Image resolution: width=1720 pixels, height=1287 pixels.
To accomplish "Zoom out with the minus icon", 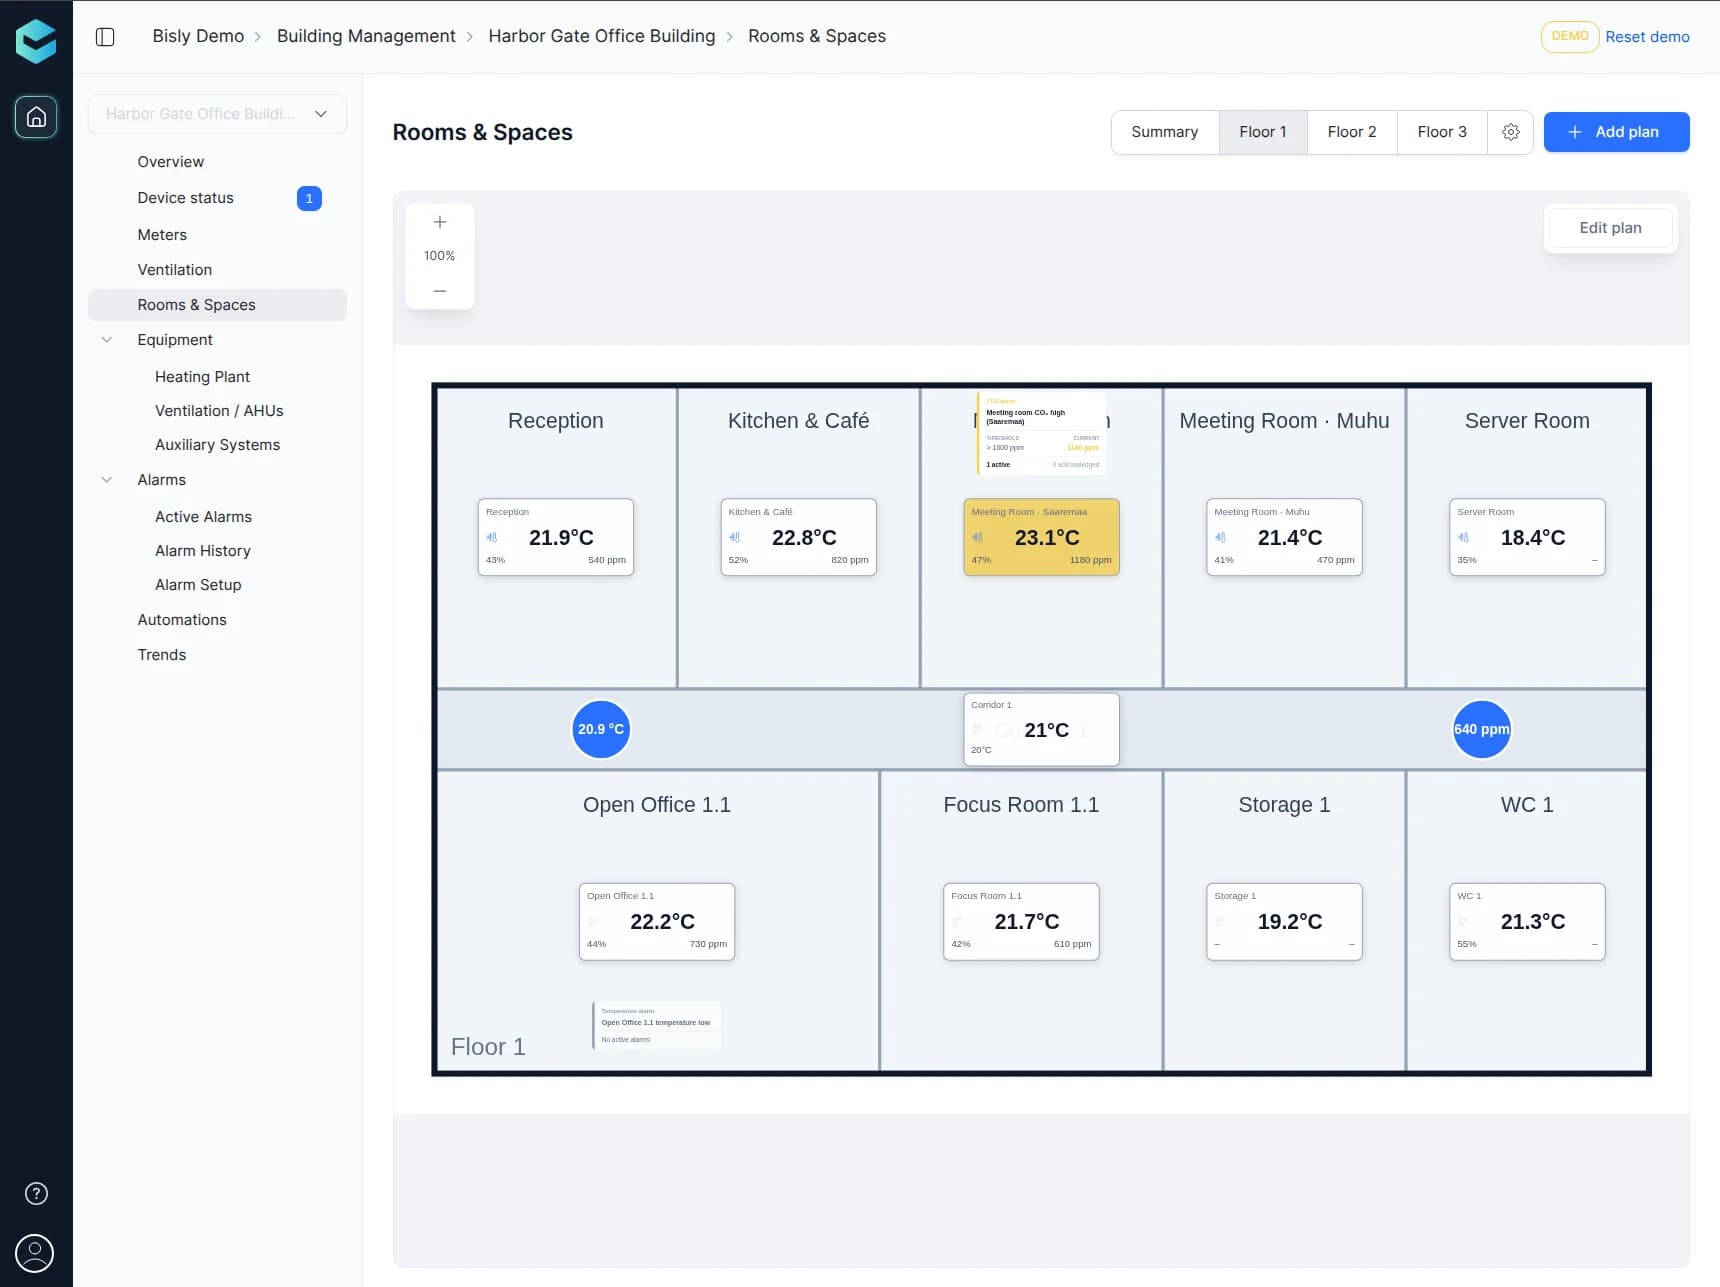I will (x=439, y=291).
